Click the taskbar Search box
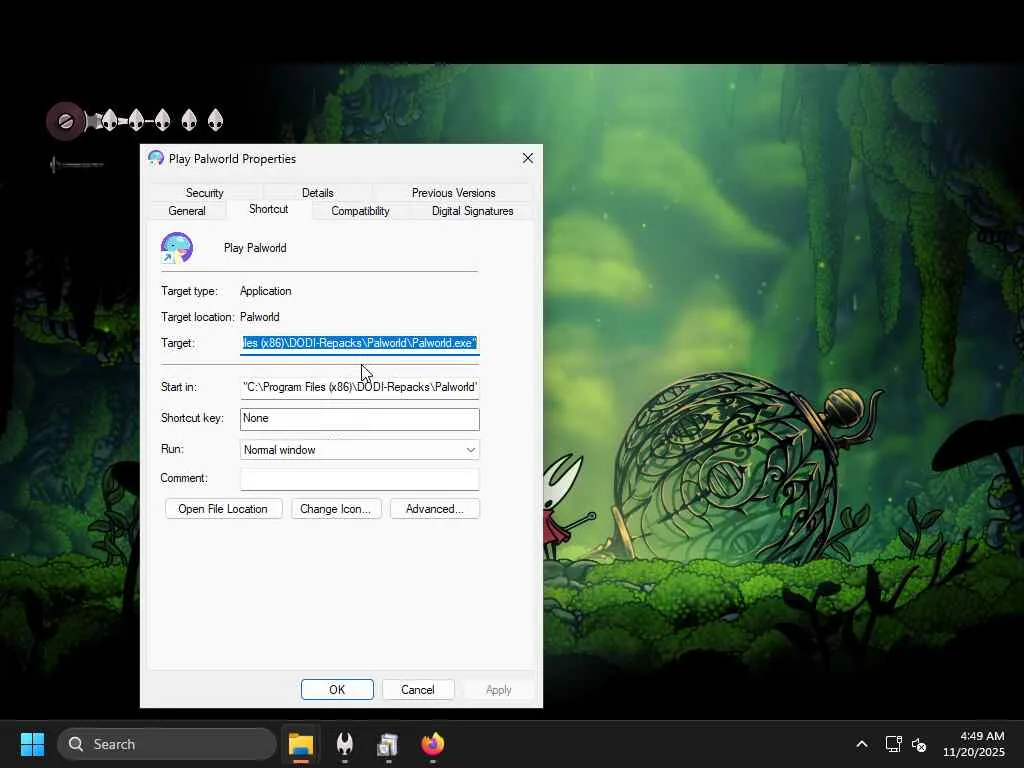Screen dimensions: 1024x768 167,744
